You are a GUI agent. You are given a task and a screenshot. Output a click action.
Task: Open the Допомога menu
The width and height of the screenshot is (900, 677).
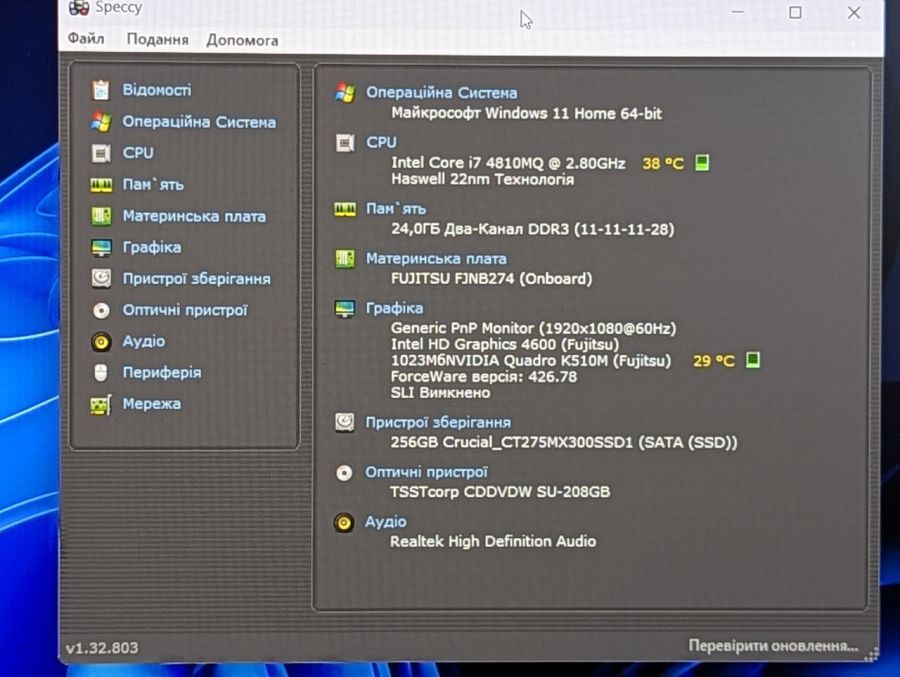(x=242, y=40)
